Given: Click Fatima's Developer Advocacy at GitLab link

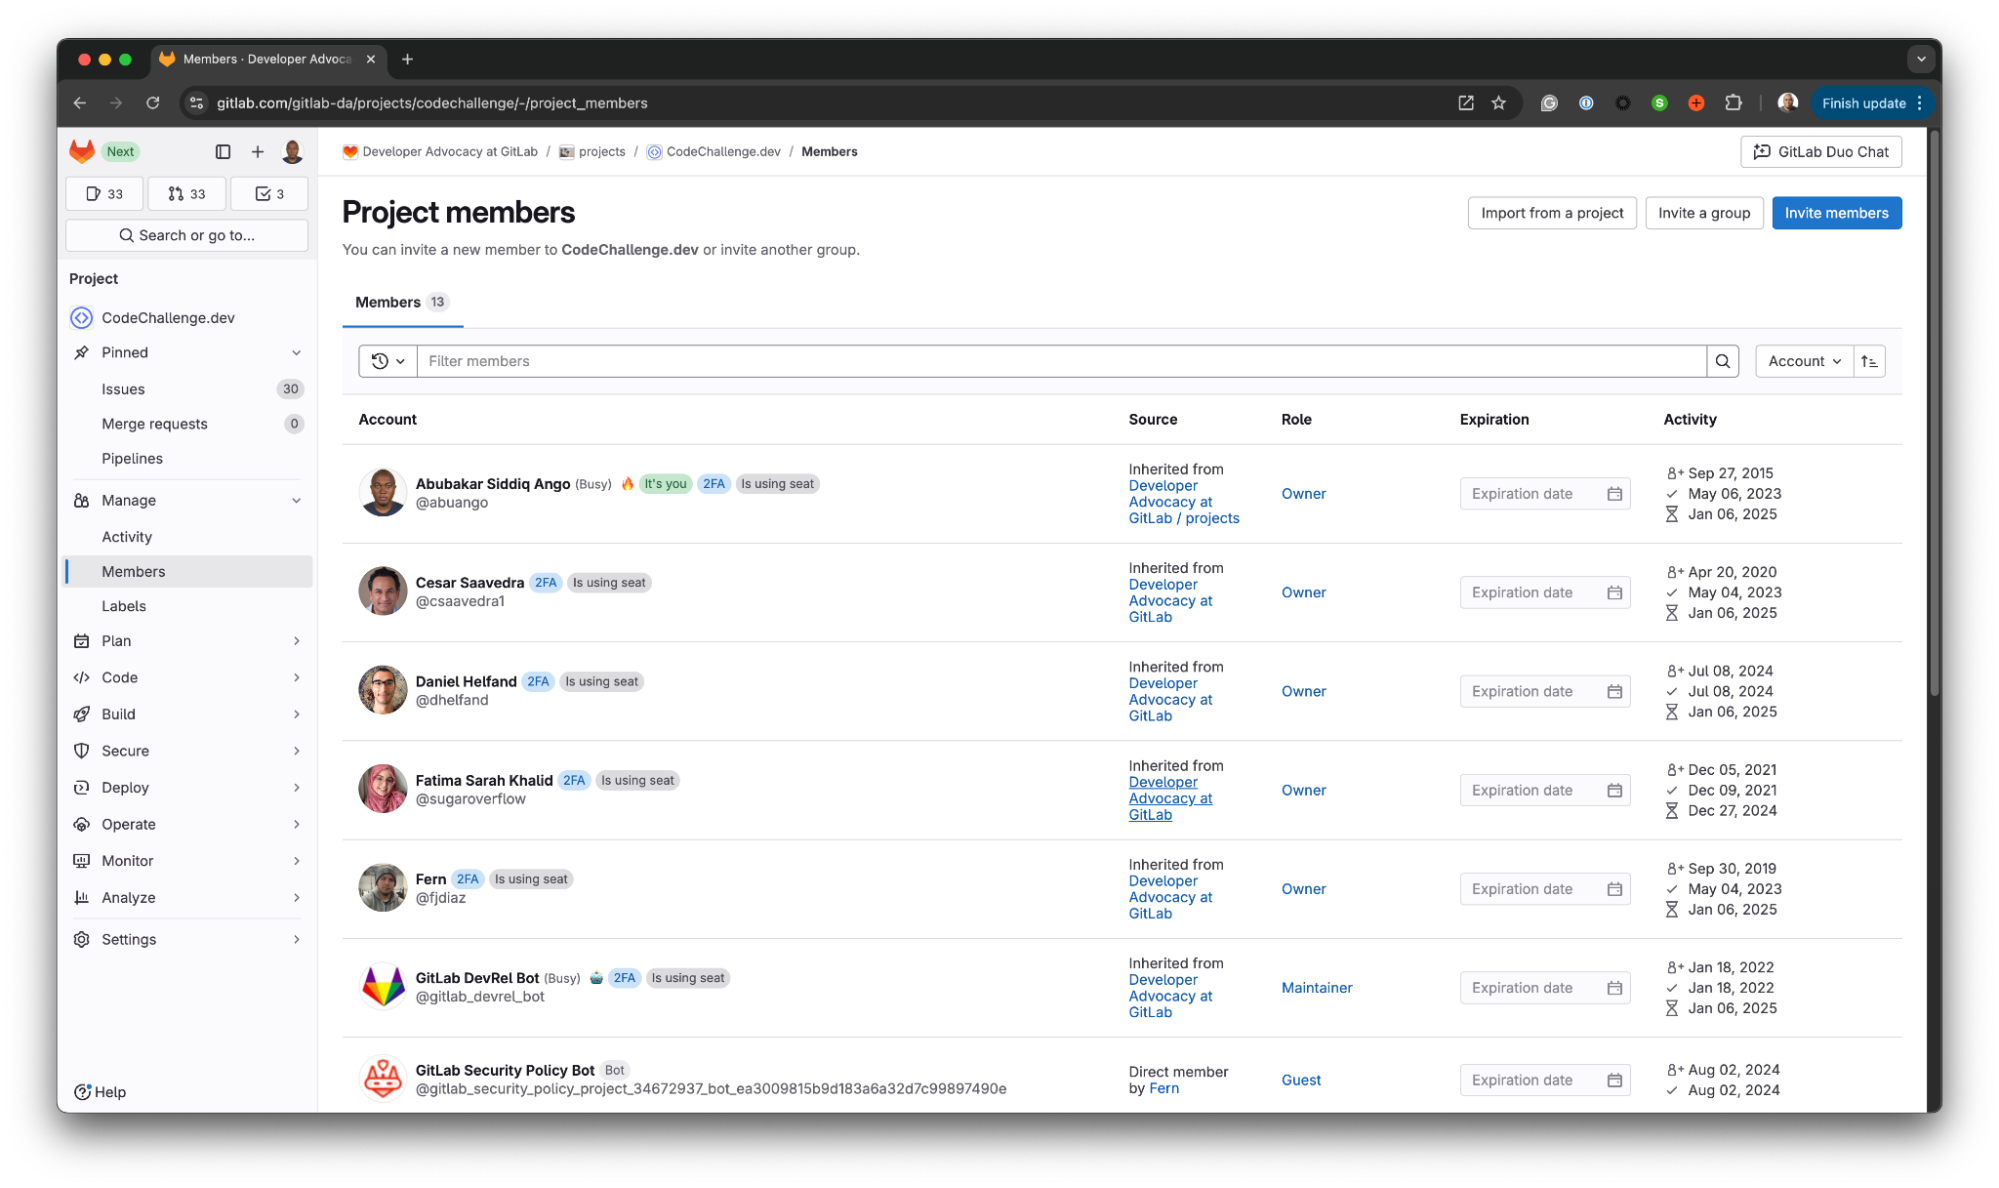Looking at the screenshot, I should (1169, 798).
